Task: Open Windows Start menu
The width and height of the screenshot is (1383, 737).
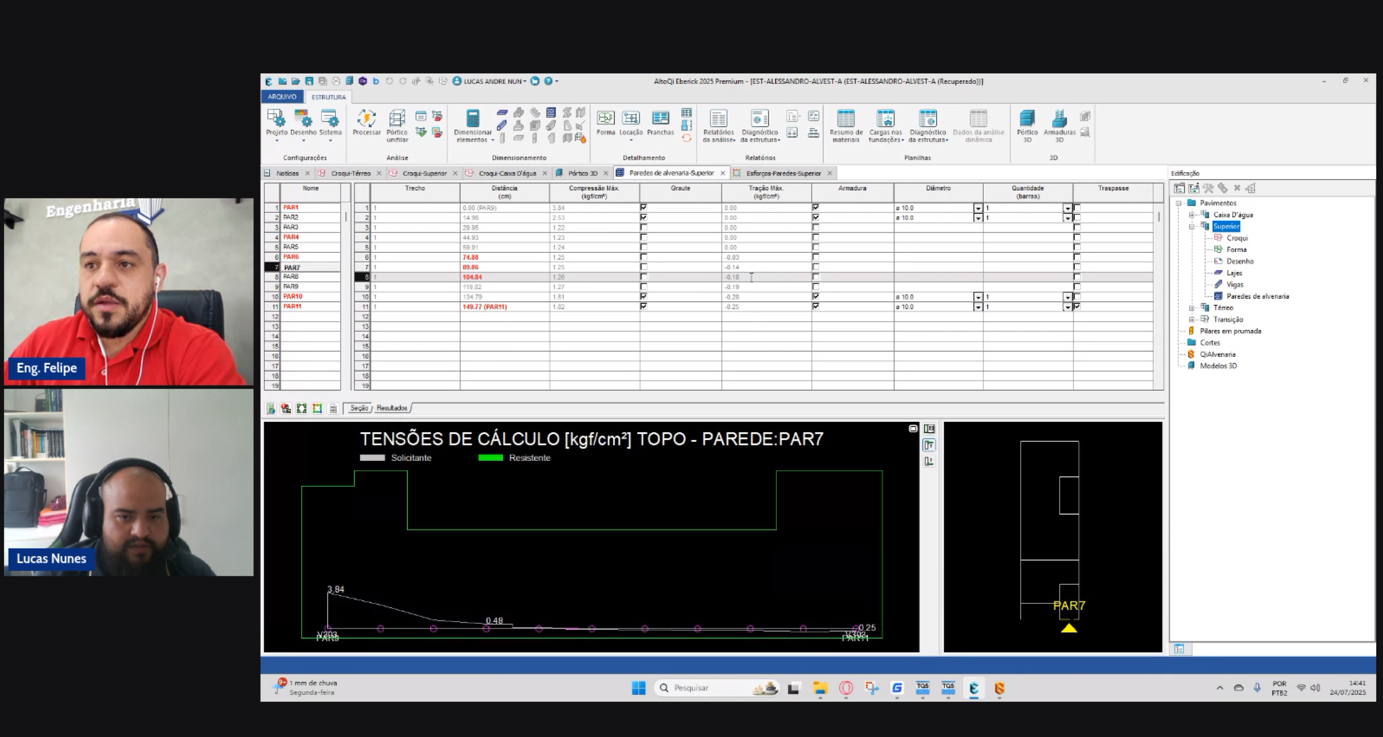Action: point(638,688)
